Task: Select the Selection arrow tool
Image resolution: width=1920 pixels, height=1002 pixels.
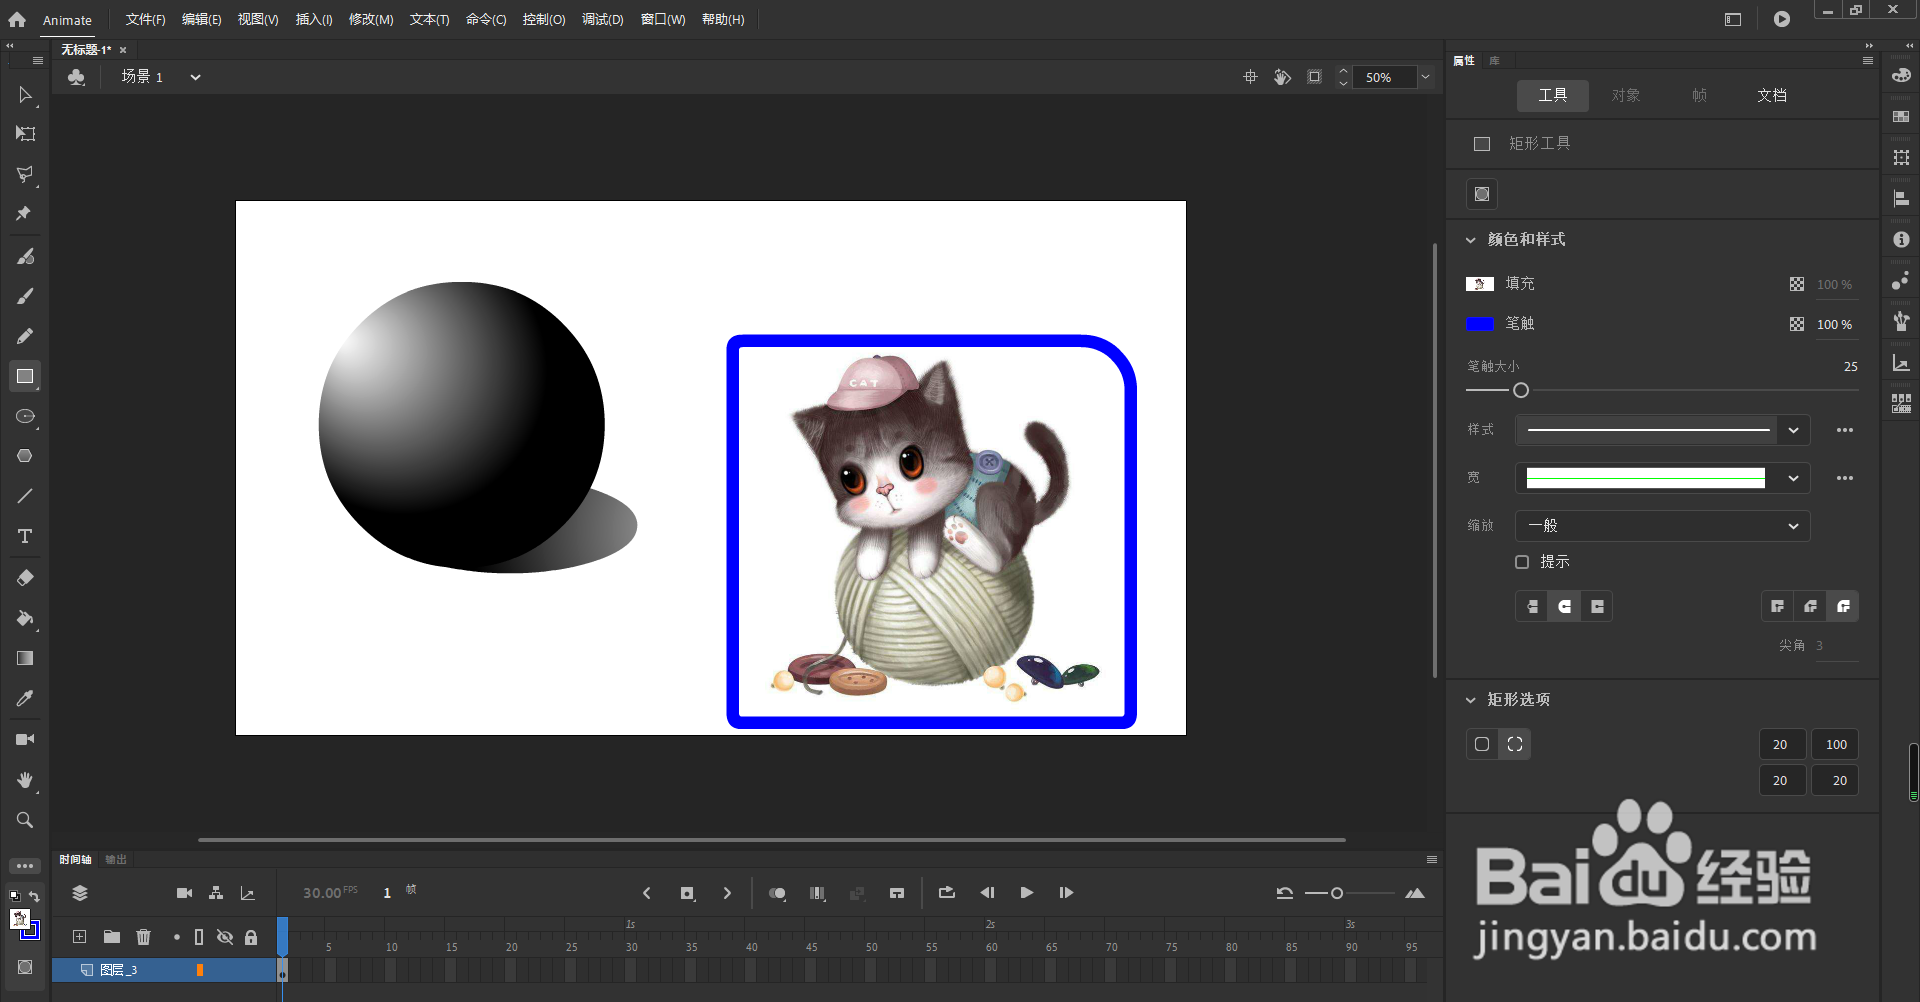Action: 25,95
